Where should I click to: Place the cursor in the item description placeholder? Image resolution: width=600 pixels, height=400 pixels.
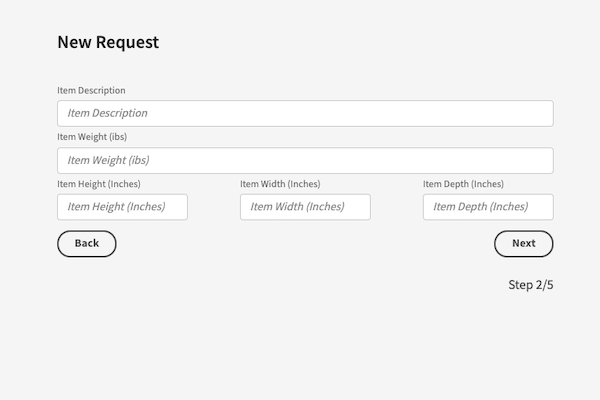click(108, 113)
